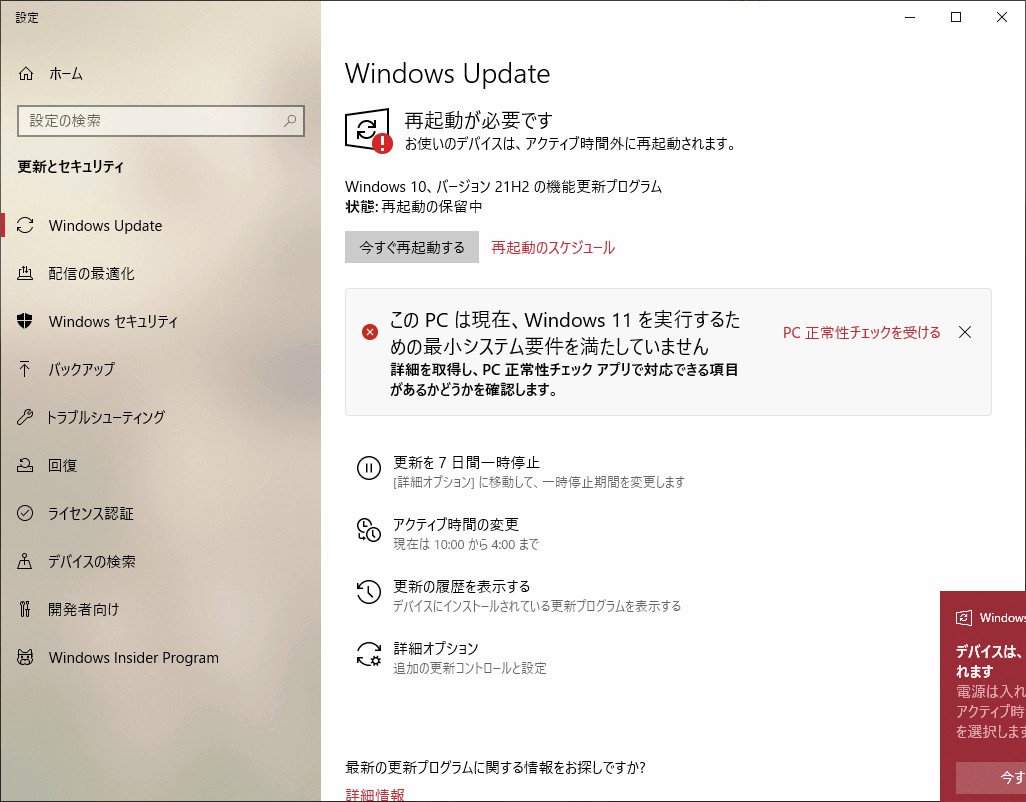This screenshot has width=1026, height=802.
Task: Click the 現在は 10:00 から 4:00 まで text
Action: pyautogui.click(x=466, y=544)
